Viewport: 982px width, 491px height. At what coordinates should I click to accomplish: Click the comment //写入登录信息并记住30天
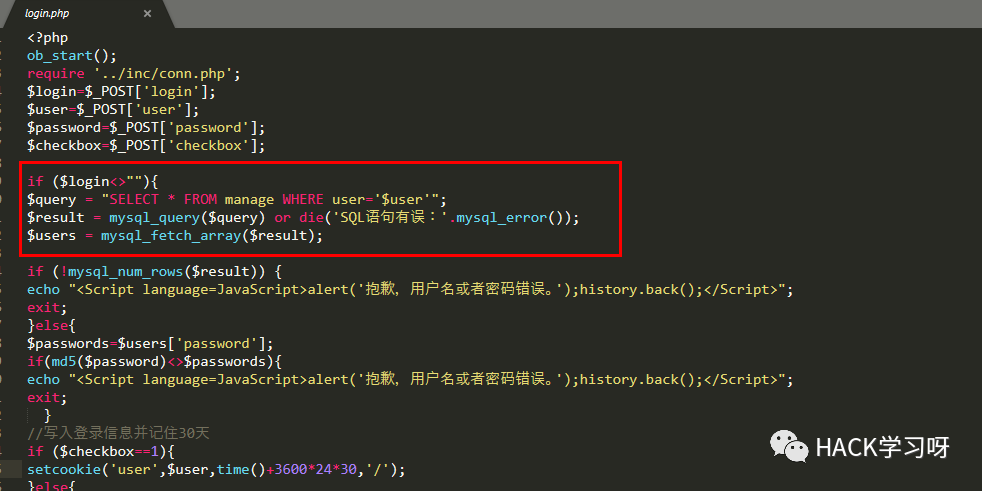(118, 433)
